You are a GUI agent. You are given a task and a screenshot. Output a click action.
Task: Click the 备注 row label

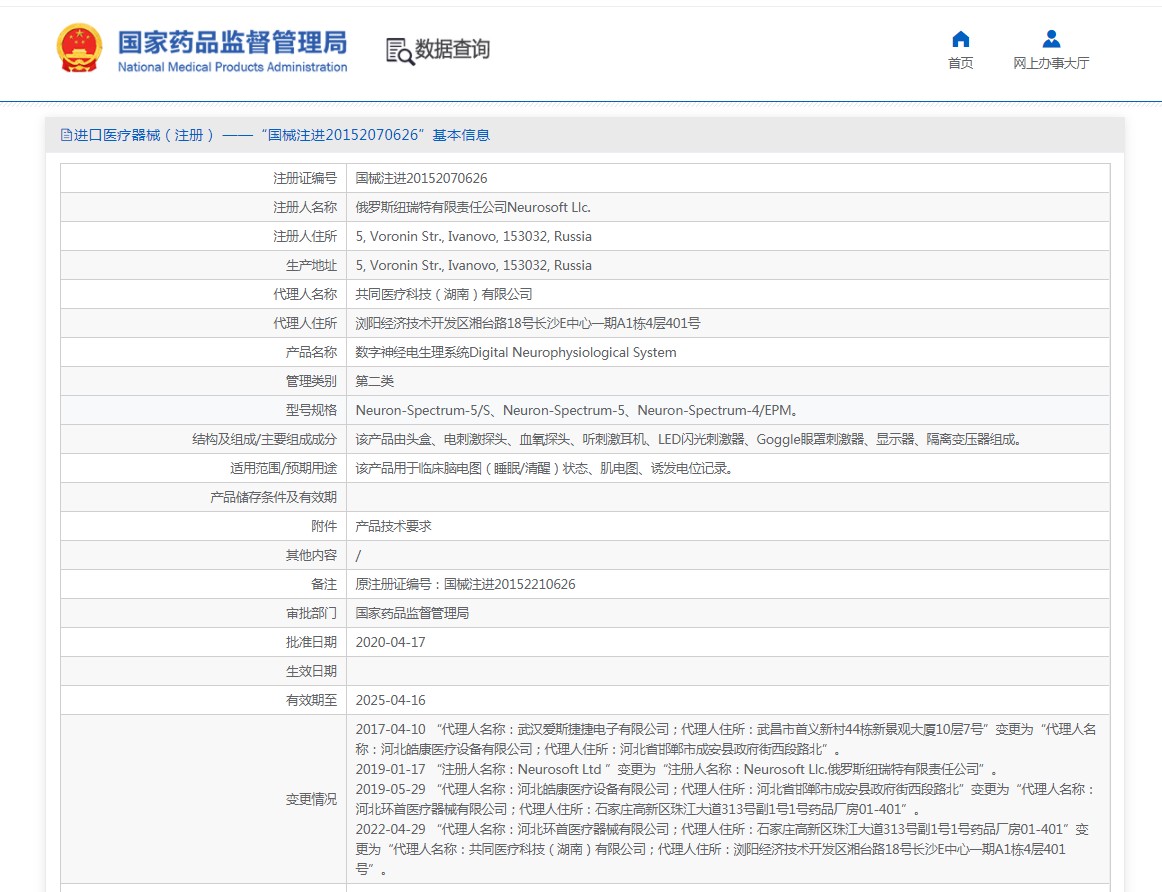point(324,584)
